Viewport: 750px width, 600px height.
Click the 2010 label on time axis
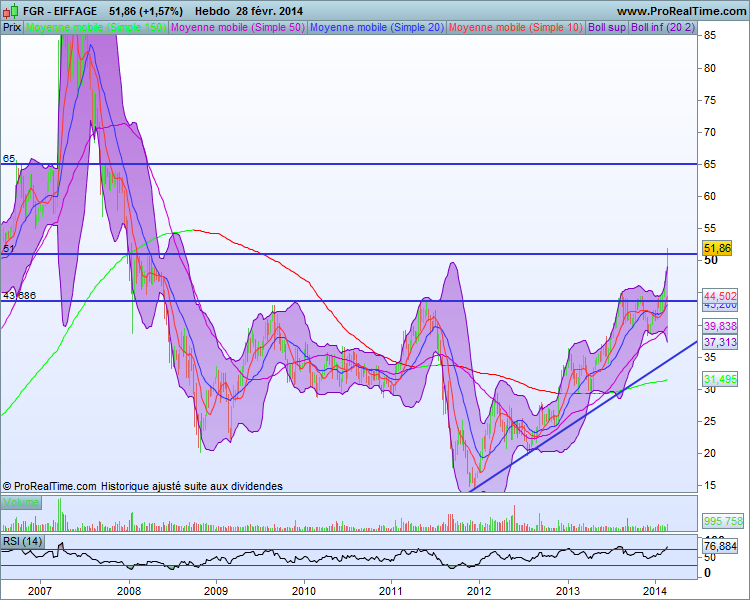click(304, 591)
